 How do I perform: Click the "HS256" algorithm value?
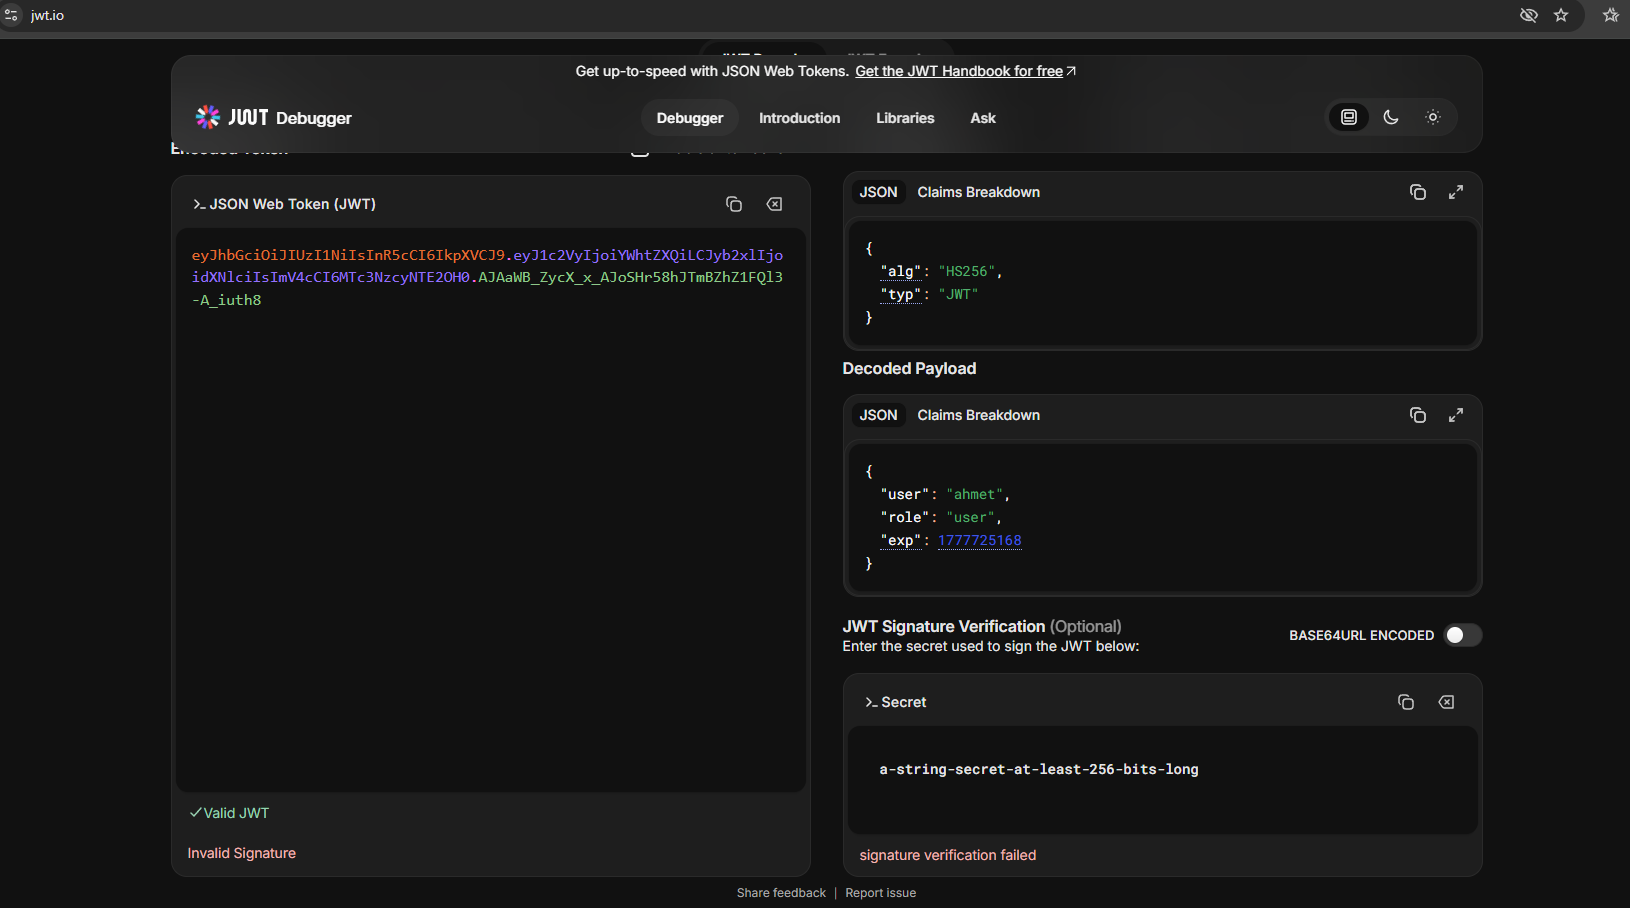967,271
